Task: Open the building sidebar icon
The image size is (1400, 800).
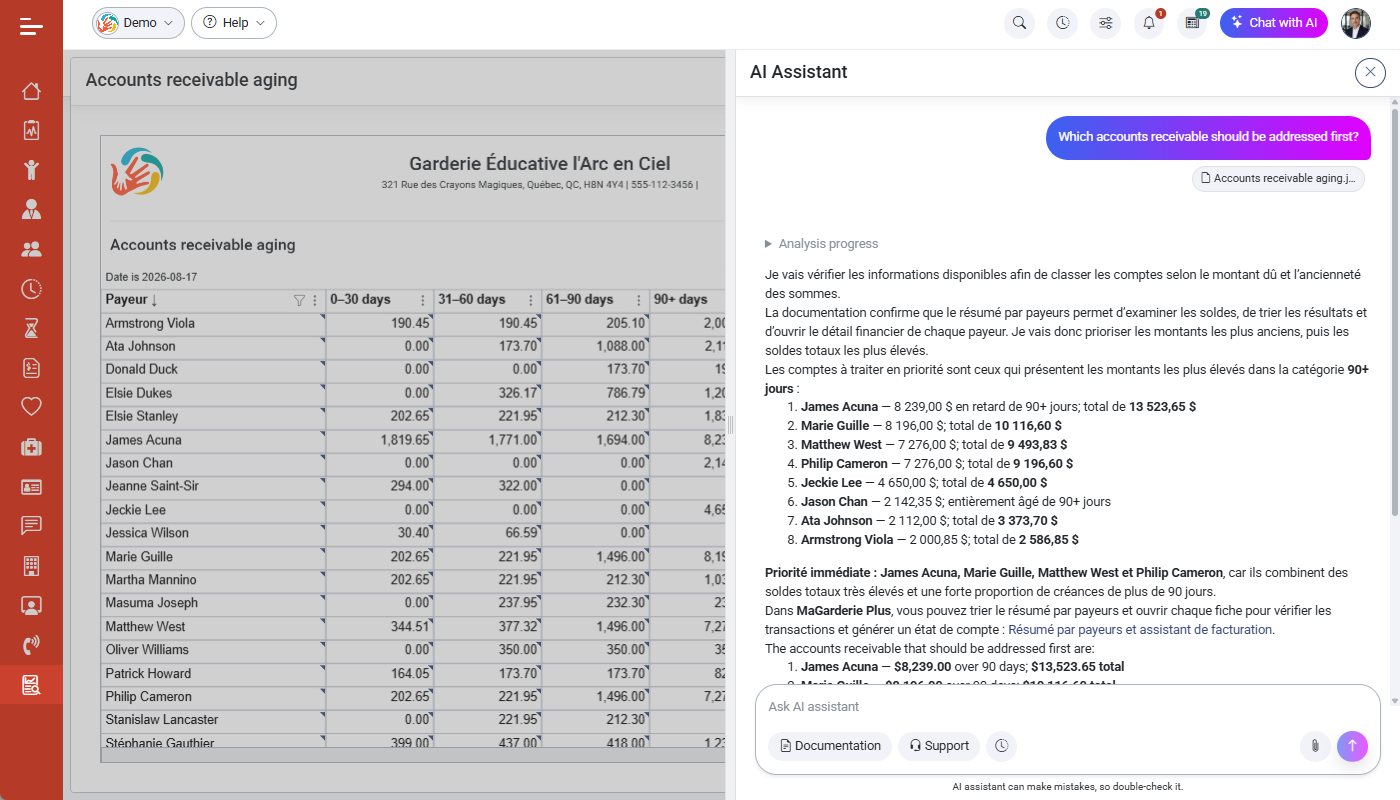Action: point(31,566)
